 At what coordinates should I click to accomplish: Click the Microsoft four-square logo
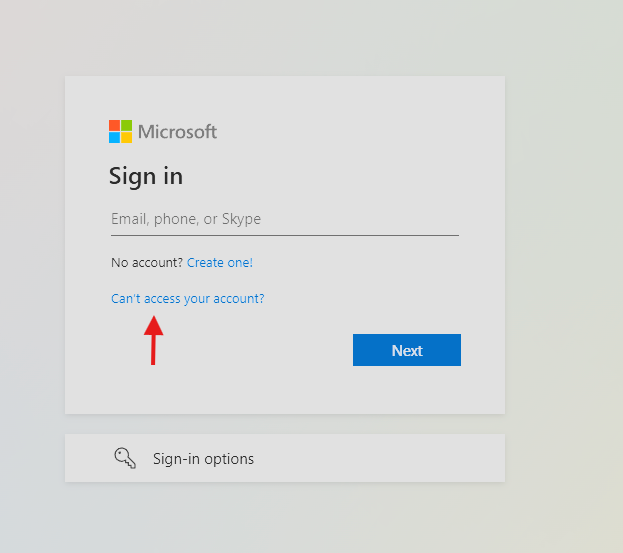pos(120,131)
